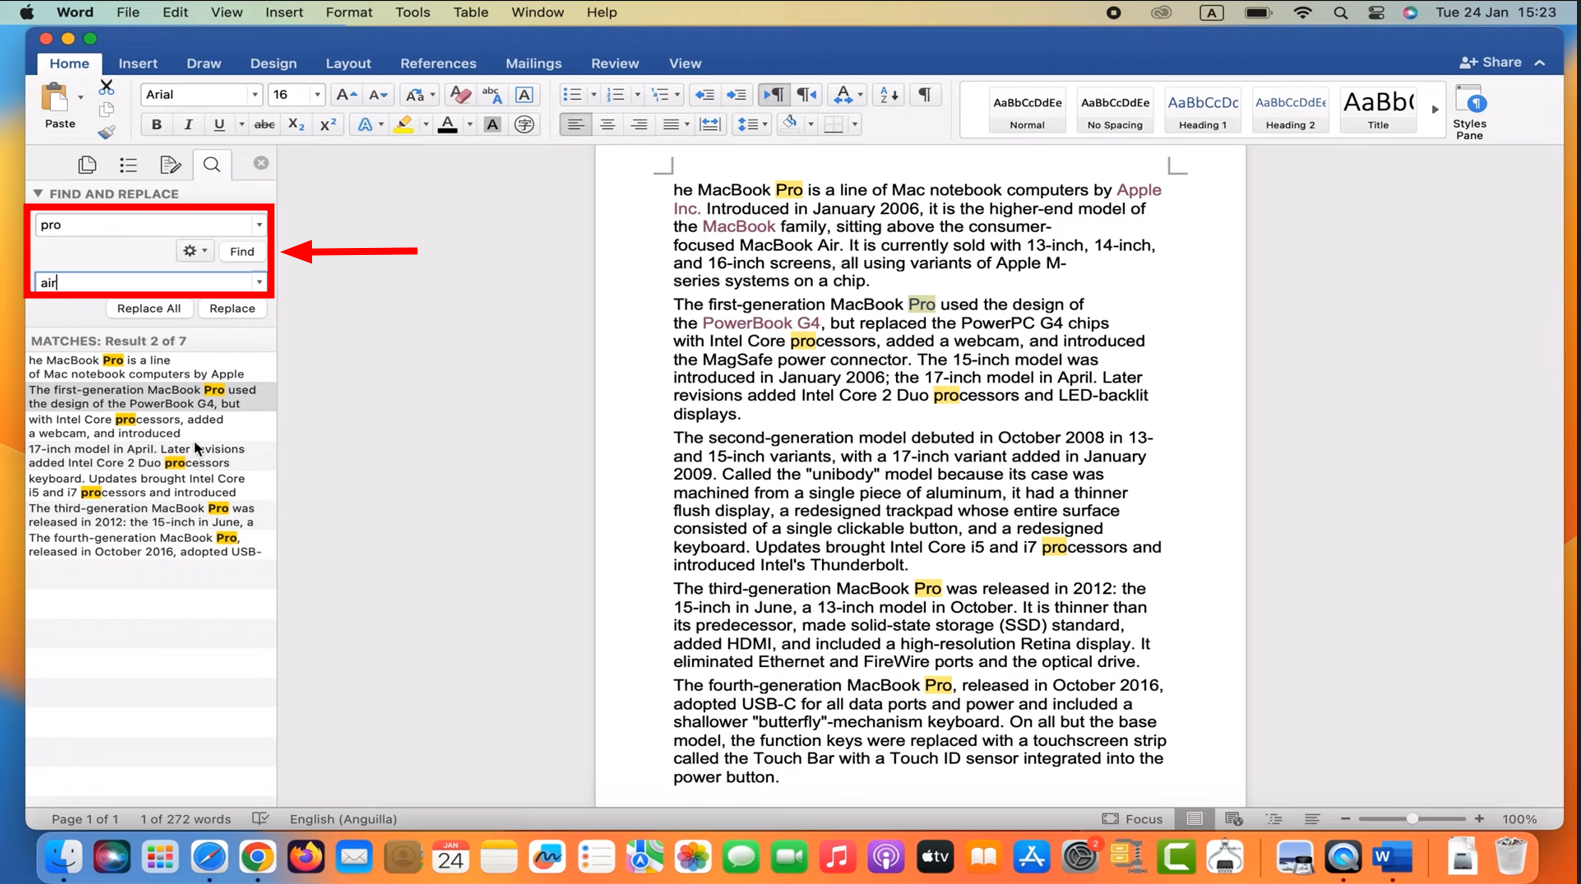1581x884 pixels.
Task: Decrease font size with the shrink icon
Action: 378,94
